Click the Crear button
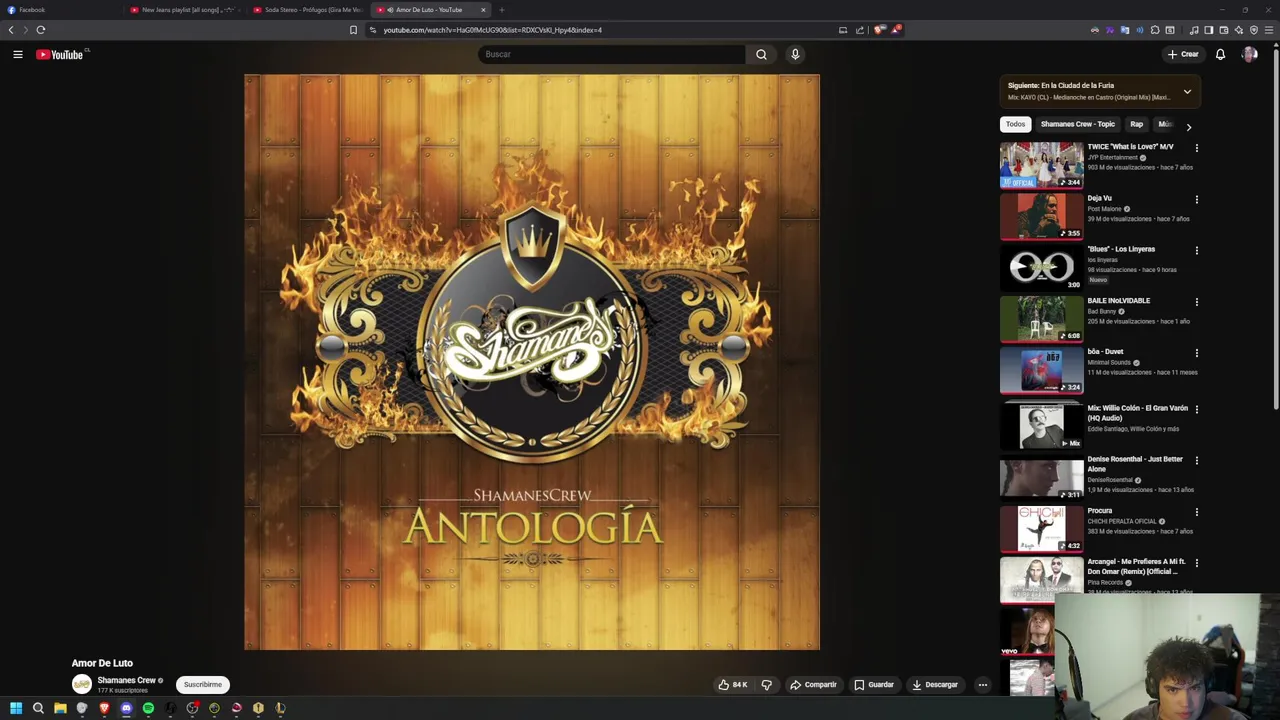The image size is (1280, 720). [1183, 55]
